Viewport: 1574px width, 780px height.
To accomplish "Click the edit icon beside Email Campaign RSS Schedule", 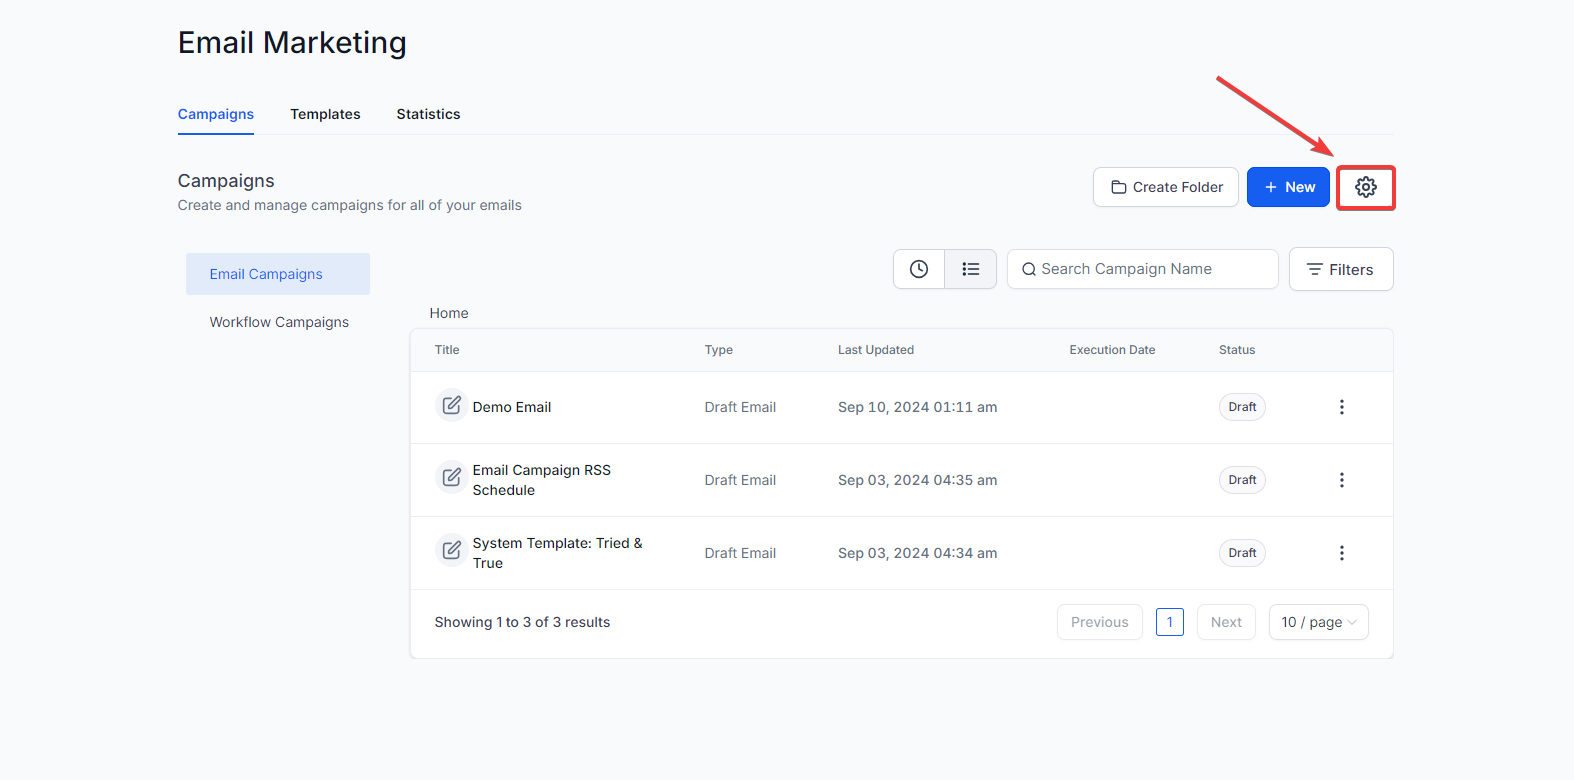I will point(452,477).
